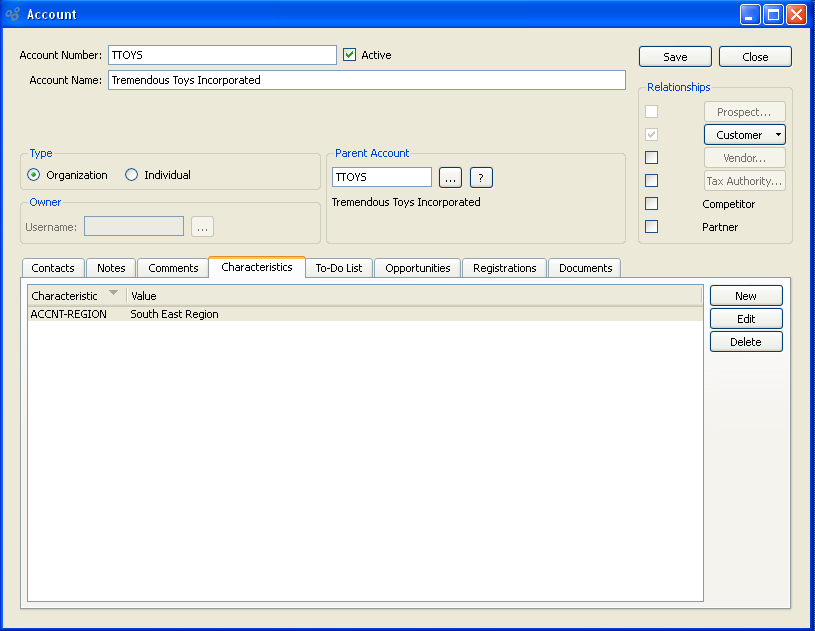Toggle the Active checkbox
This screenshot has height=631, width=815.
(x=349, y=55)
